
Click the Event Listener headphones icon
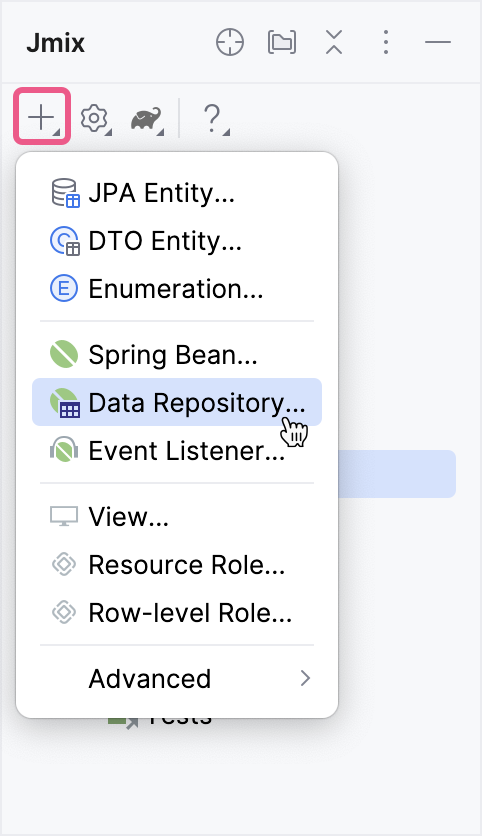coord(64,451)
